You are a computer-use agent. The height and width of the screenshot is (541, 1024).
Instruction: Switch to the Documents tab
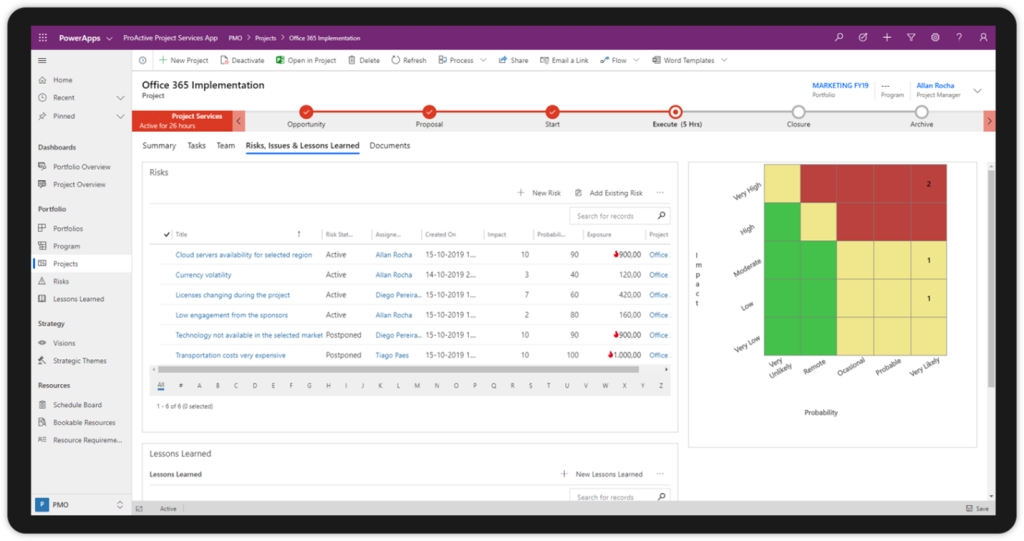point(390,146)
